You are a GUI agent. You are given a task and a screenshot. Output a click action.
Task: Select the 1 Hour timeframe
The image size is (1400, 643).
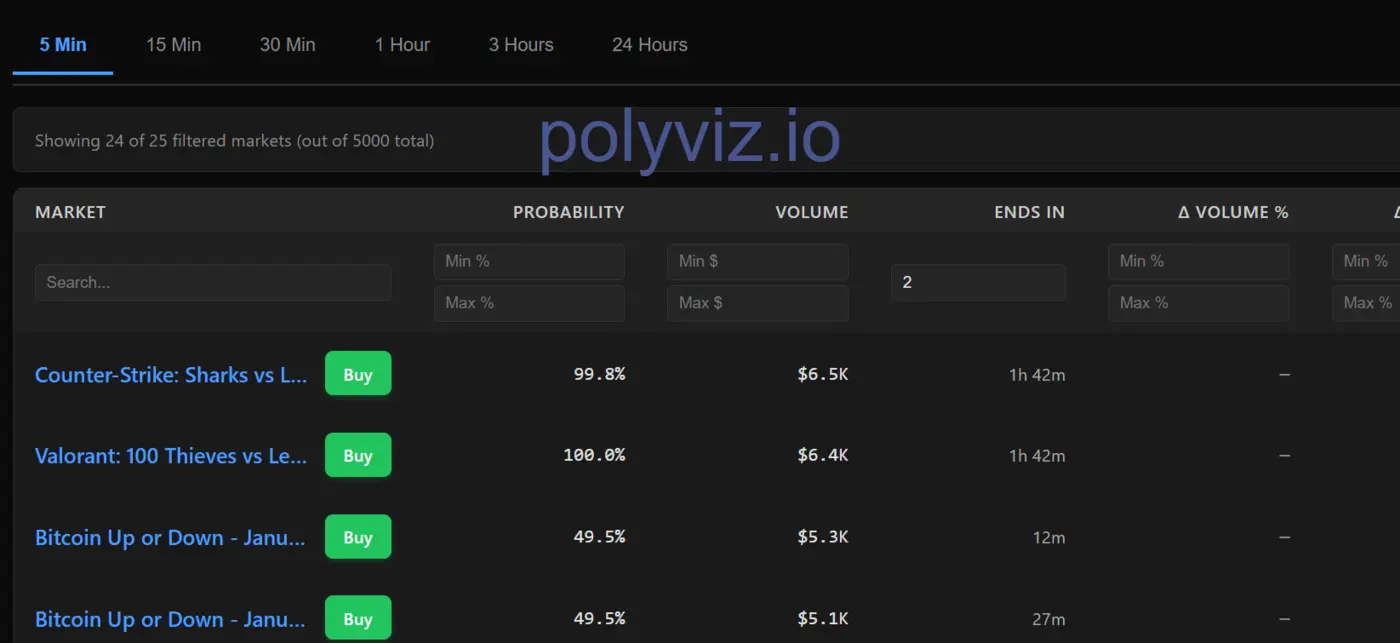point(402,44)
